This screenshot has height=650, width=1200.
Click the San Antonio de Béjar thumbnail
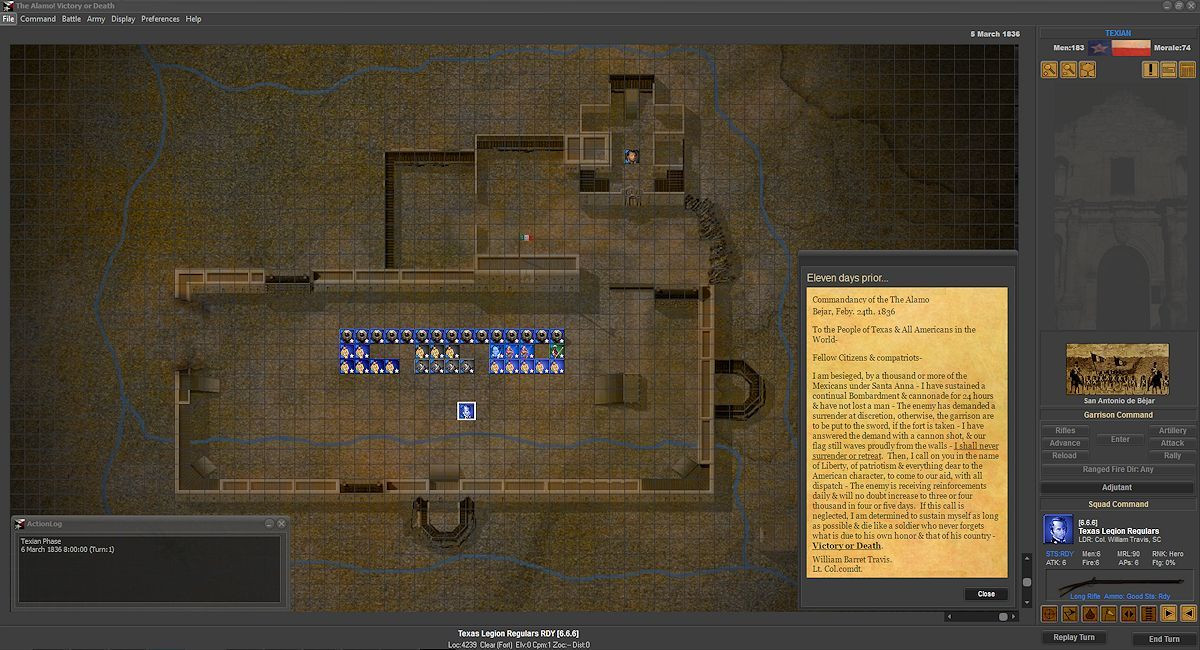pyautogui.click(x=1117, y=369)
